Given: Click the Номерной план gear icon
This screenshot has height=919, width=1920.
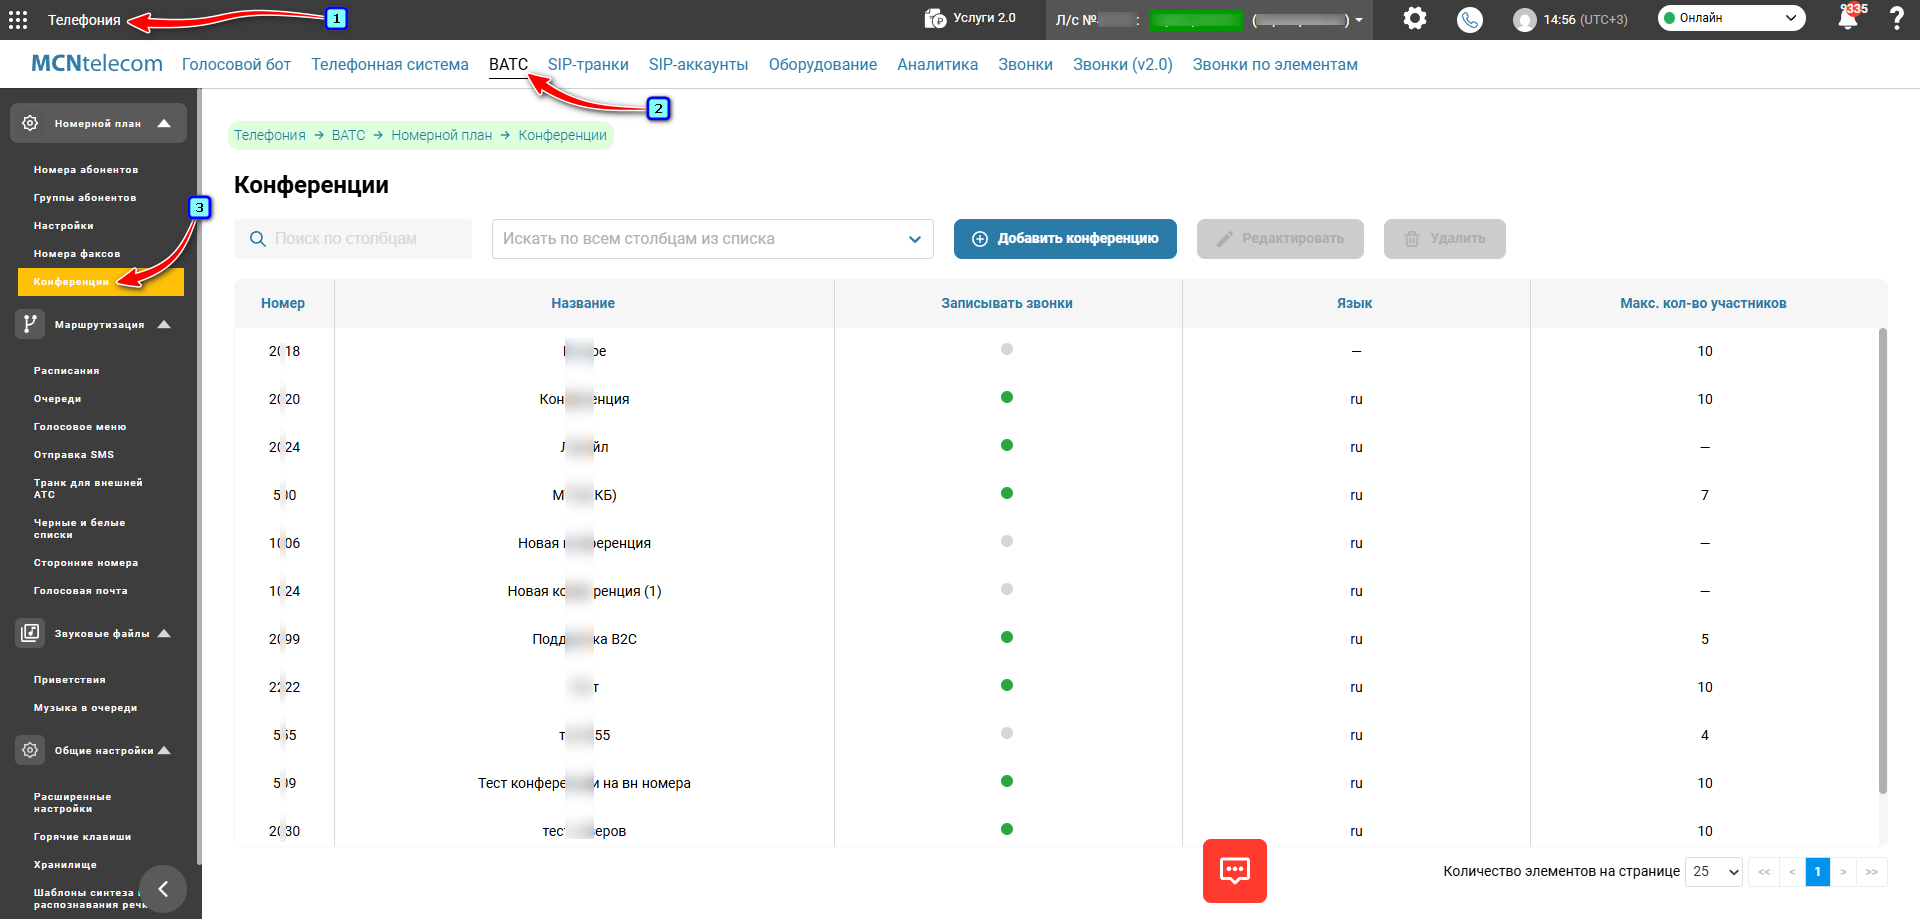Looking at the screenshot, I should coord(30,123).
